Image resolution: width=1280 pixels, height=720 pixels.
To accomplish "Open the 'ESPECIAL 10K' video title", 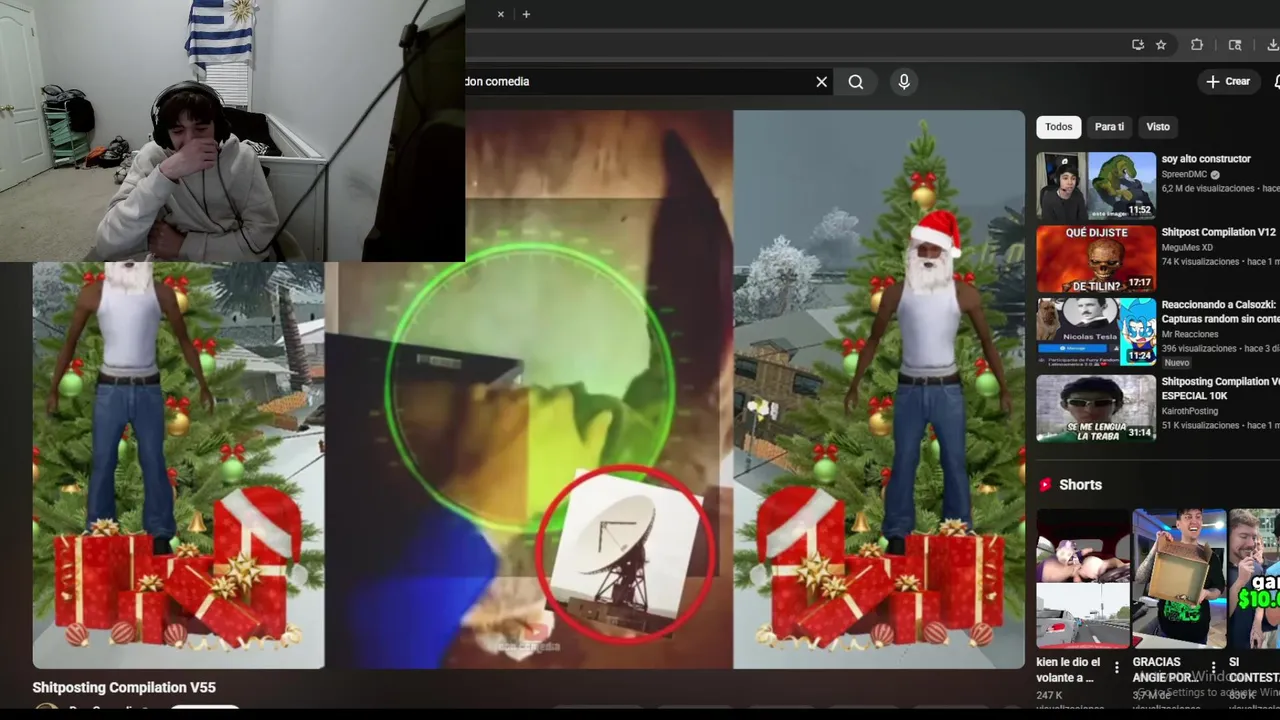I will (x=1220, y=388).
